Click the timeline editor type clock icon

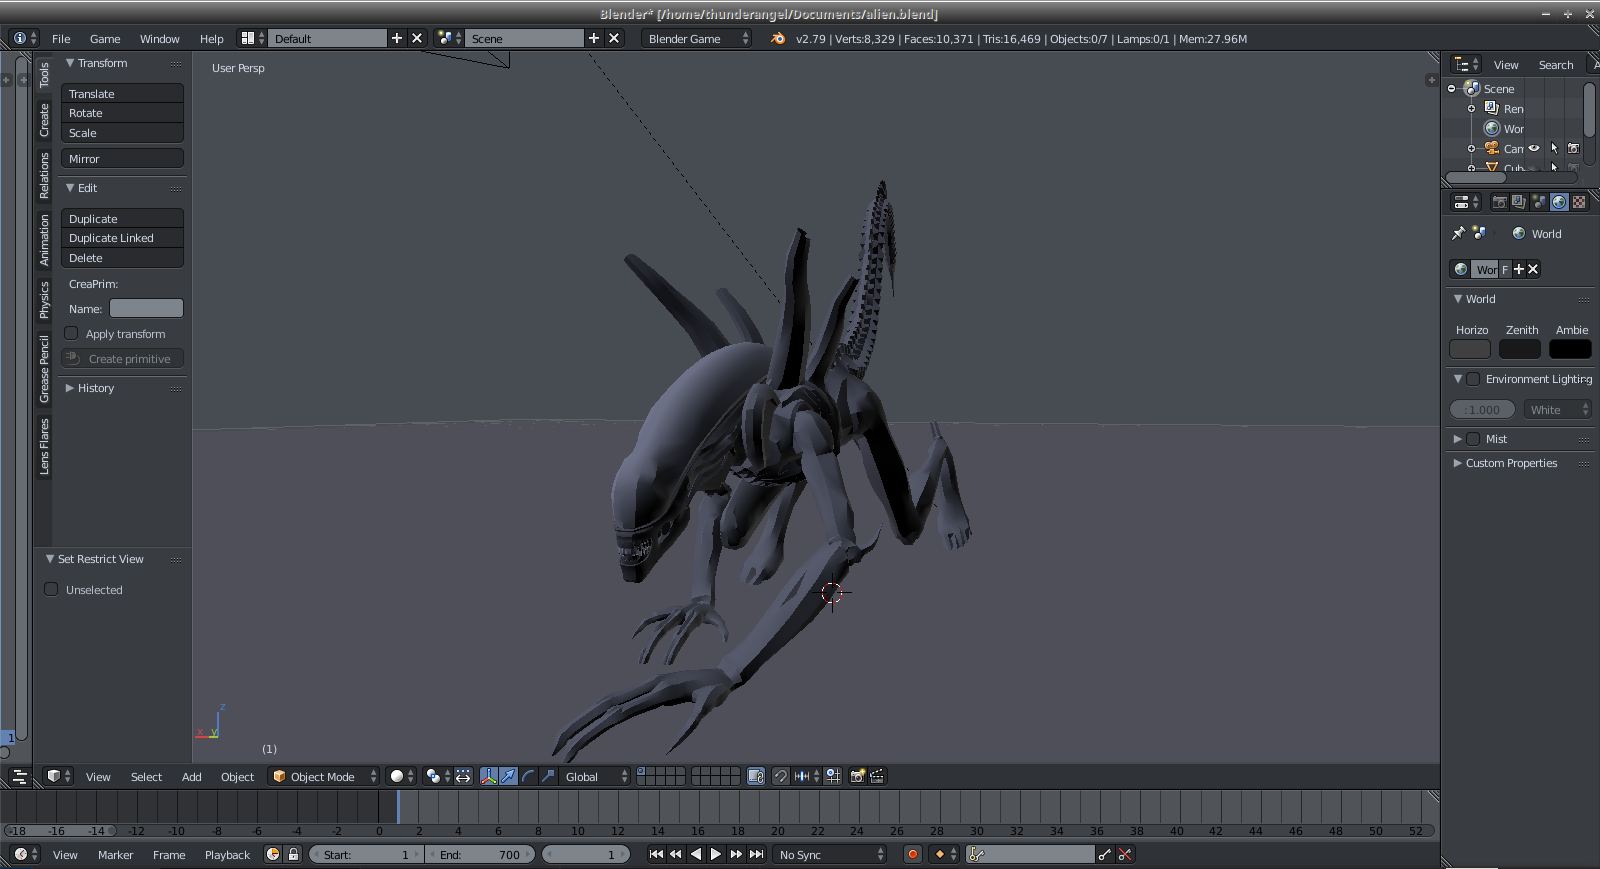click(x=25, y=854)
